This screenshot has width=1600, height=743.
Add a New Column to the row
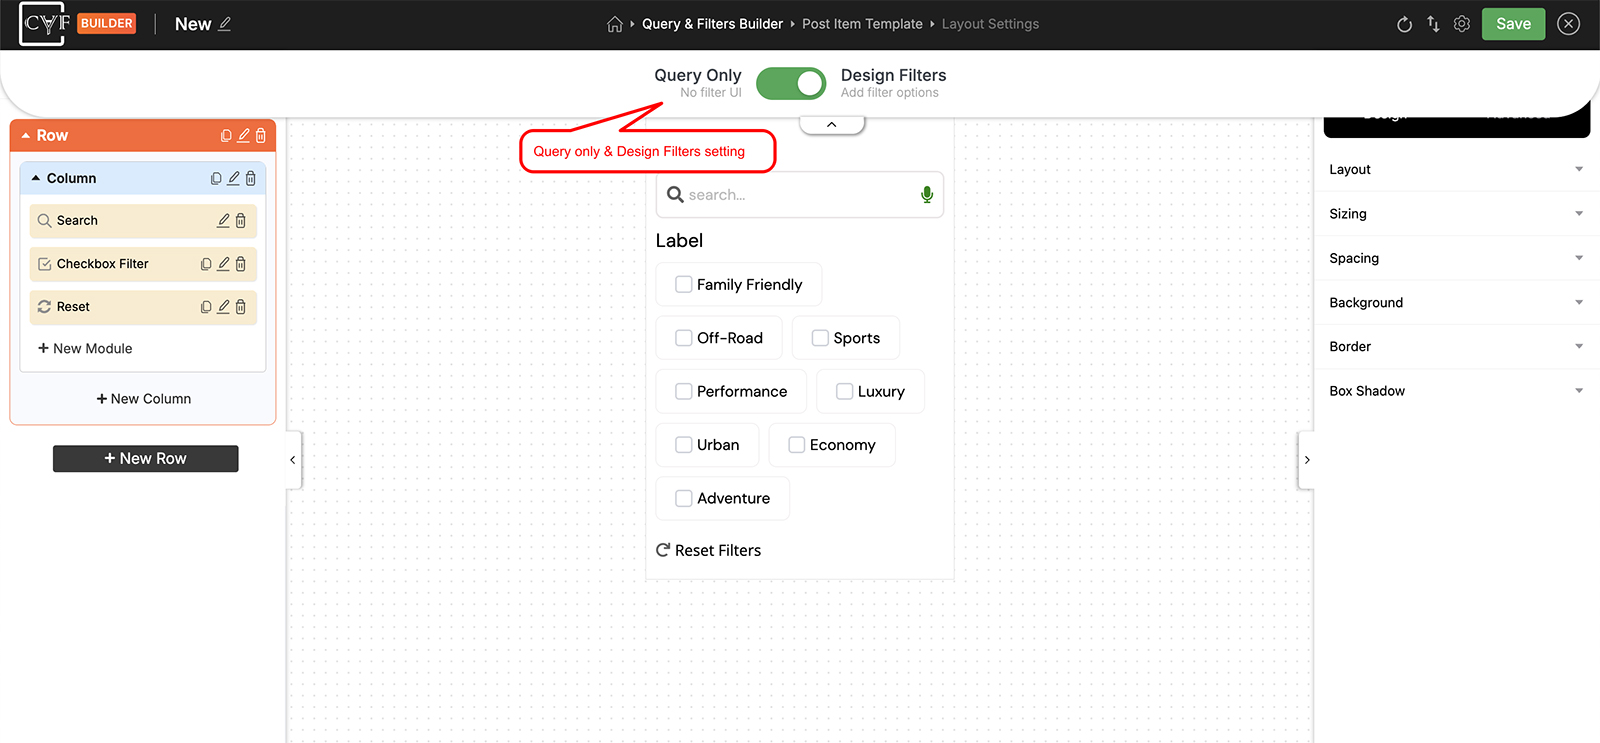143,399
